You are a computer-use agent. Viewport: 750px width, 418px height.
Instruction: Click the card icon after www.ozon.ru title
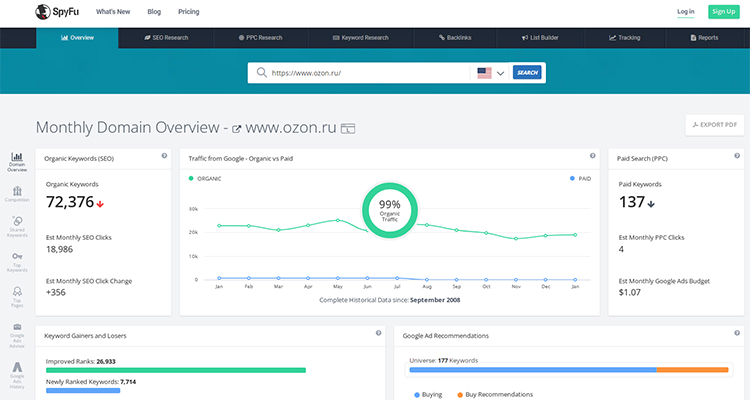click(x=348, y=128)
